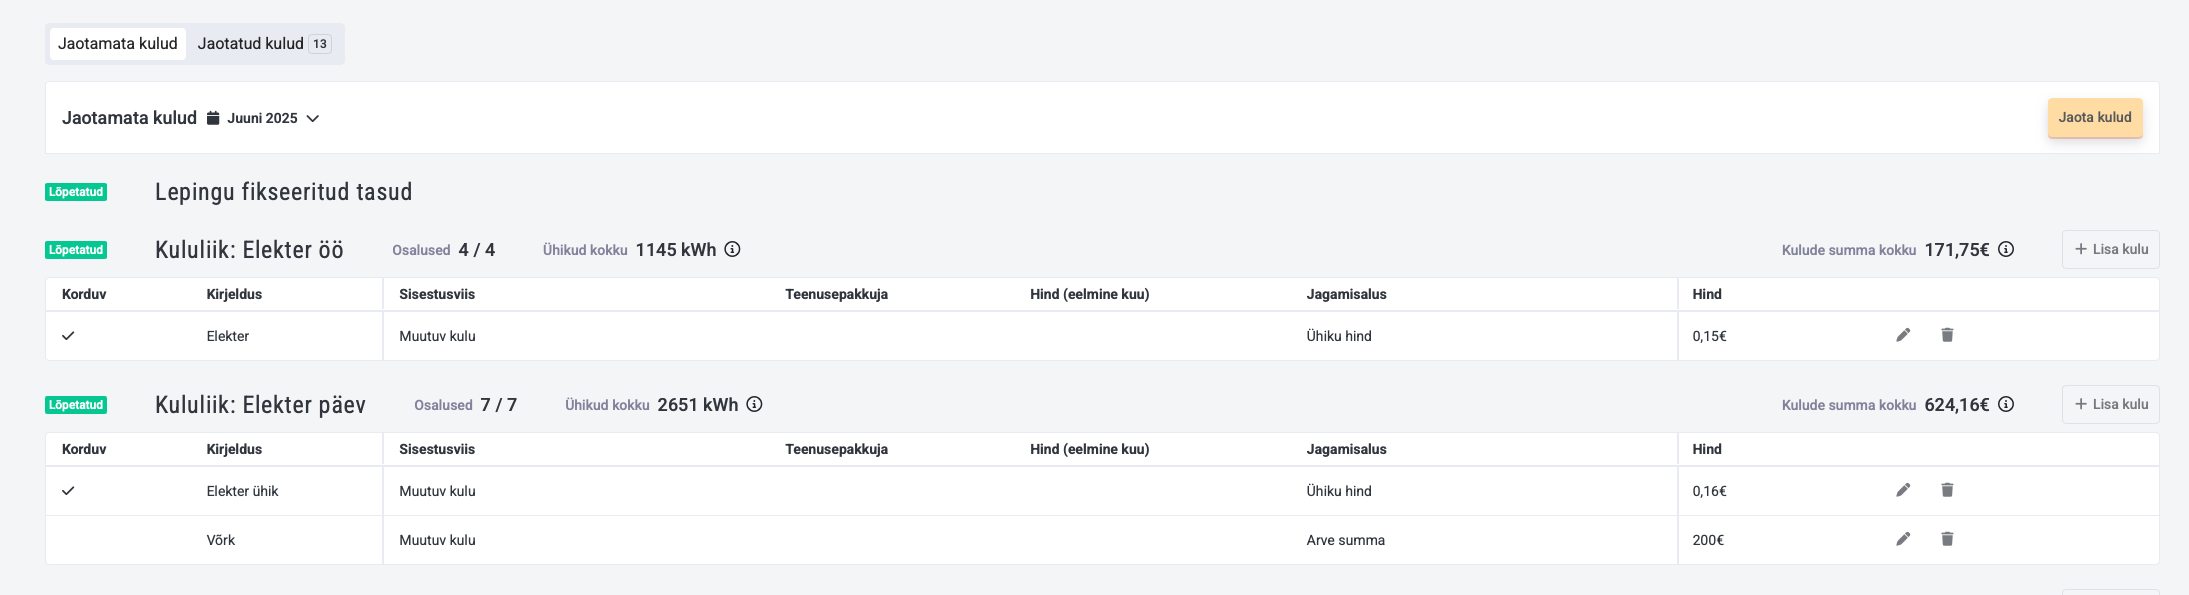2189x595 pixels.
Task: Add a cost to Elekter öö
Action: [x=2111, y=249]
